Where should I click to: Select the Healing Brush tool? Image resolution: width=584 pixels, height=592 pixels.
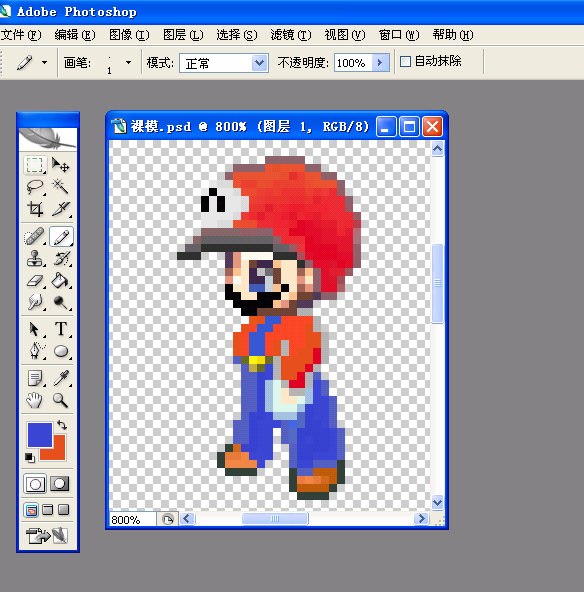tap(35, 237)
